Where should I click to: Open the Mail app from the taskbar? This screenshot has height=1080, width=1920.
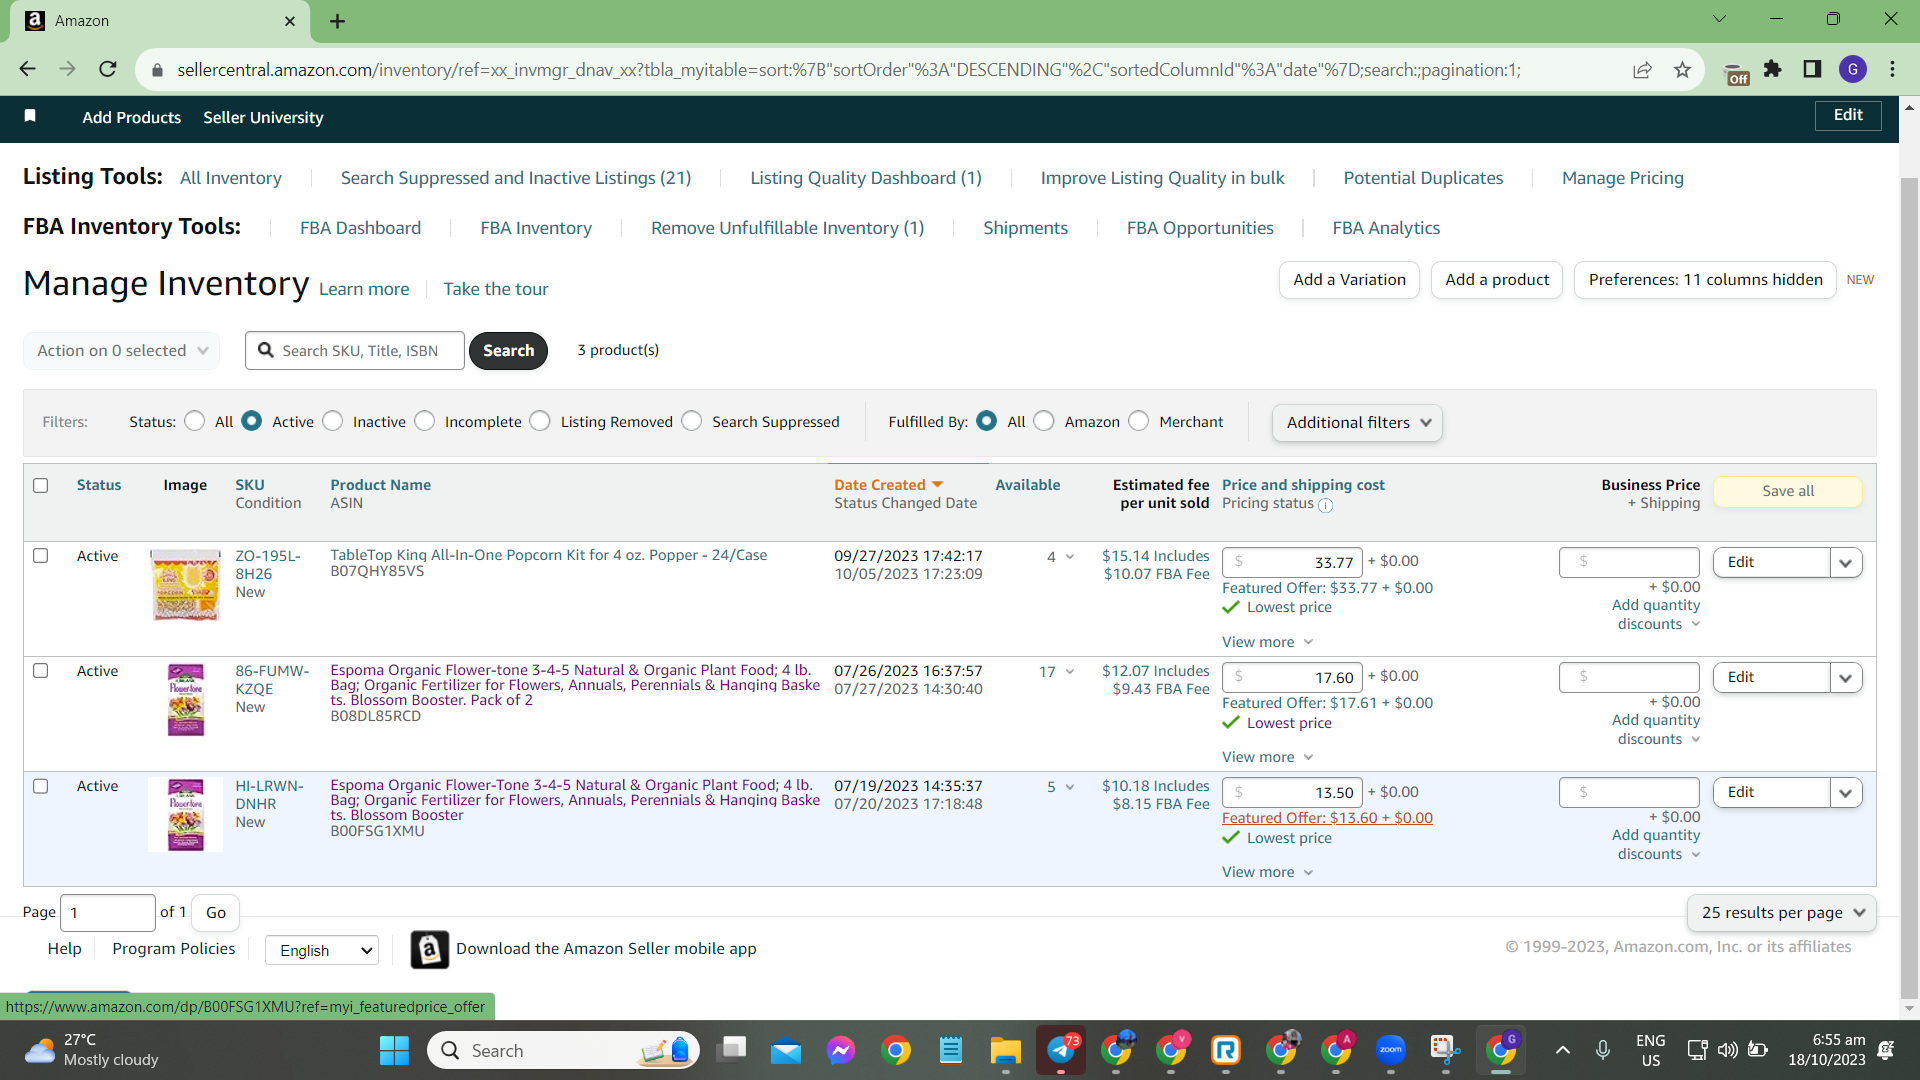786,1050
